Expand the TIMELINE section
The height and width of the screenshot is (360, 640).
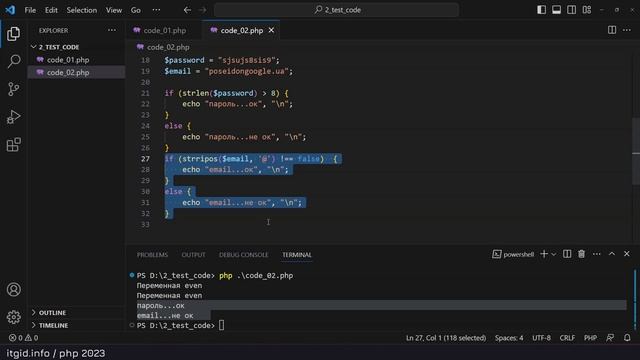tap(76, 325)
